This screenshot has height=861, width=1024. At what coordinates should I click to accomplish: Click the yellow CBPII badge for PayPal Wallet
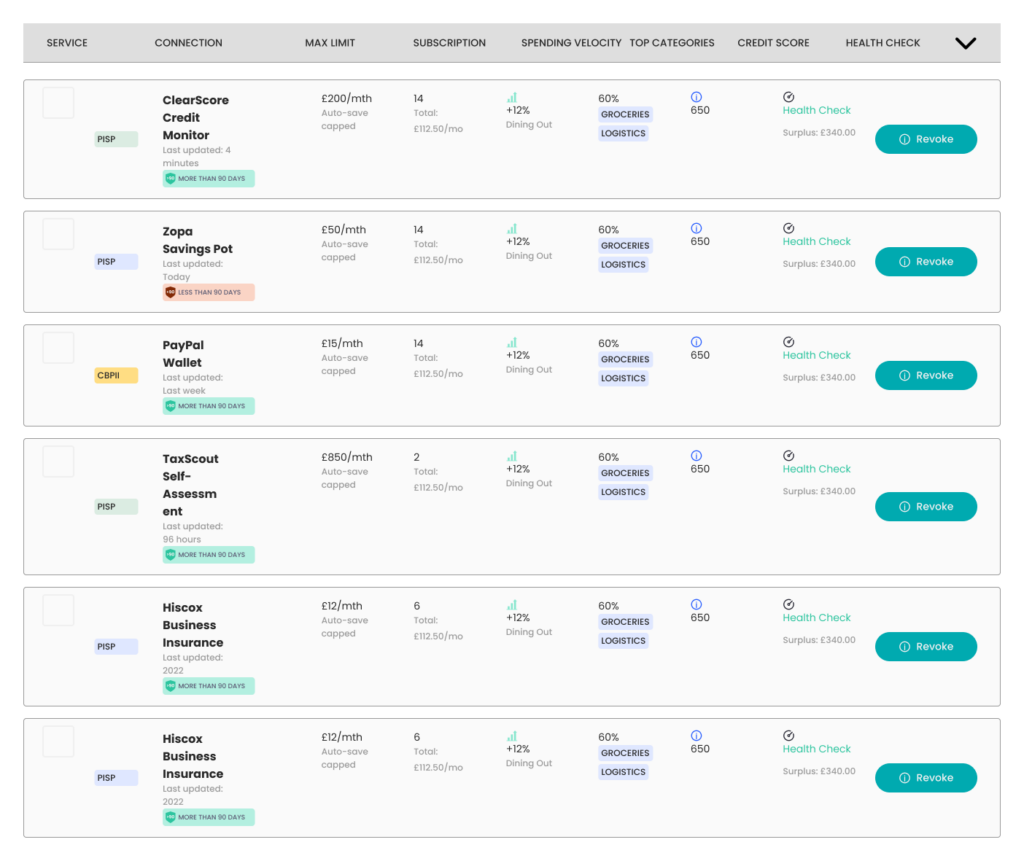click(x=116, y=375)
